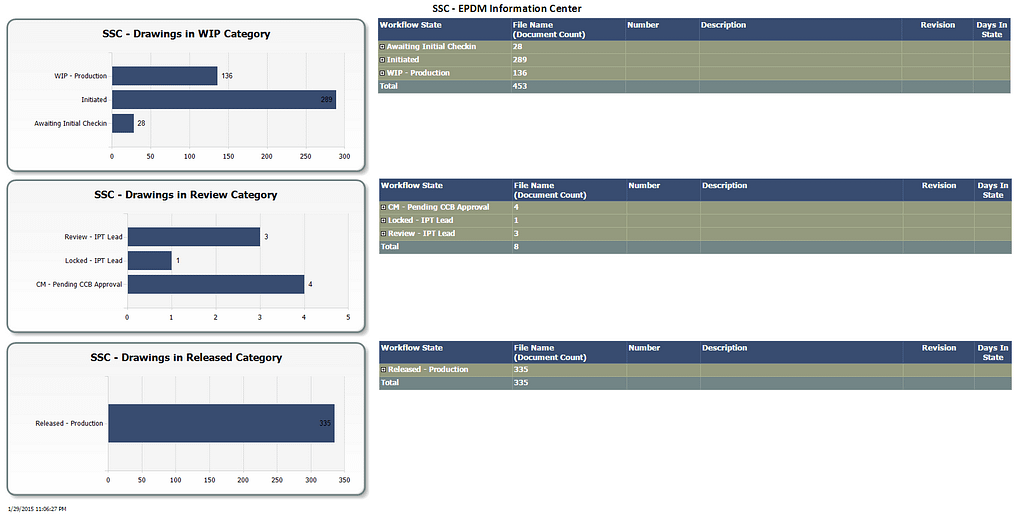Expand the WIP - Production table row
The image size is (1019, 517).
382,73
